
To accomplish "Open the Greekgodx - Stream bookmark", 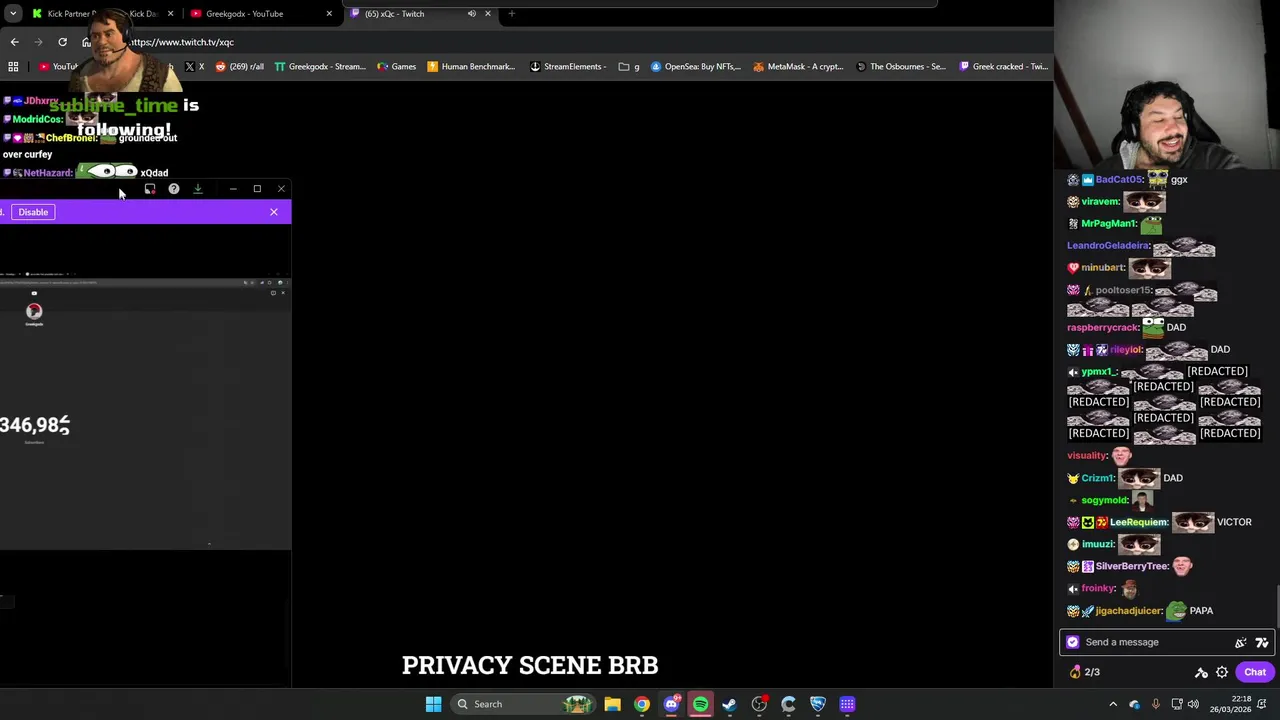I will (320, 66).
